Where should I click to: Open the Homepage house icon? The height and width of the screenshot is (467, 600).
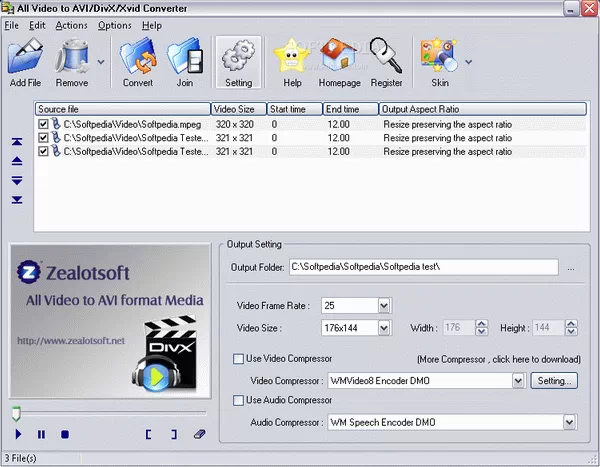[339, 57]
